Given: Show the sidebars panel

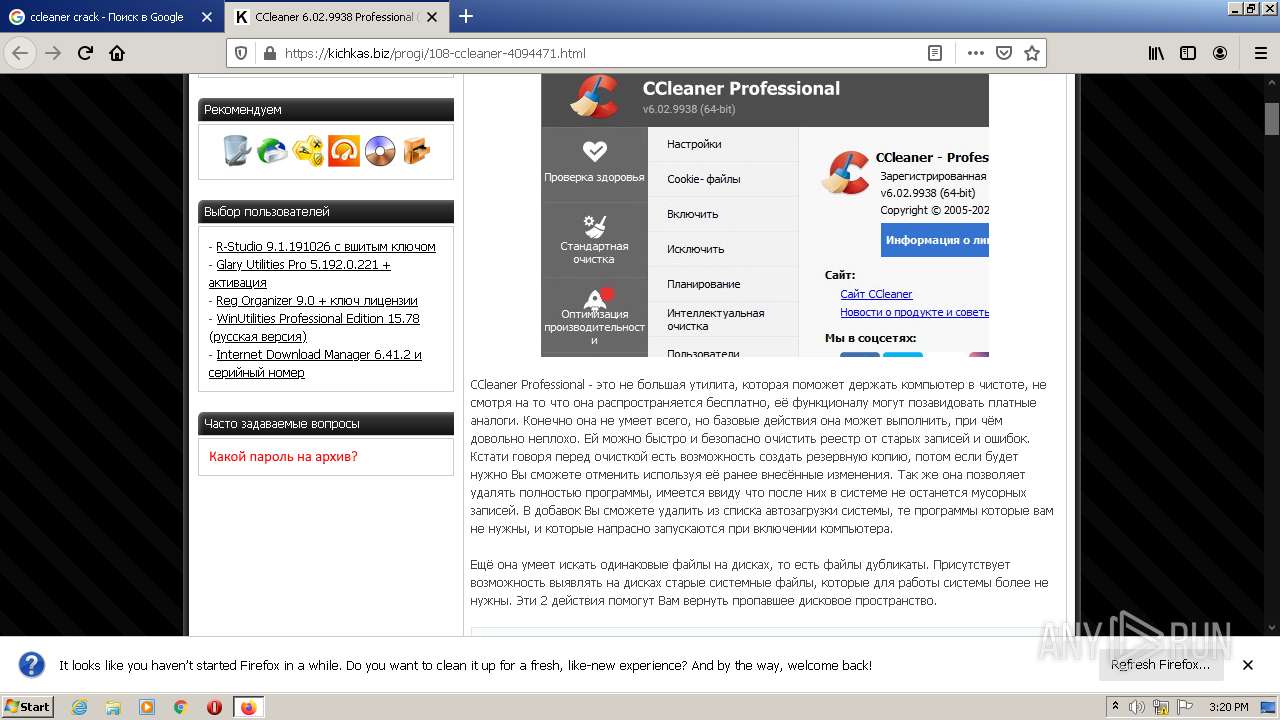Looking at the screenshot, I should [x=1188, y=53].
